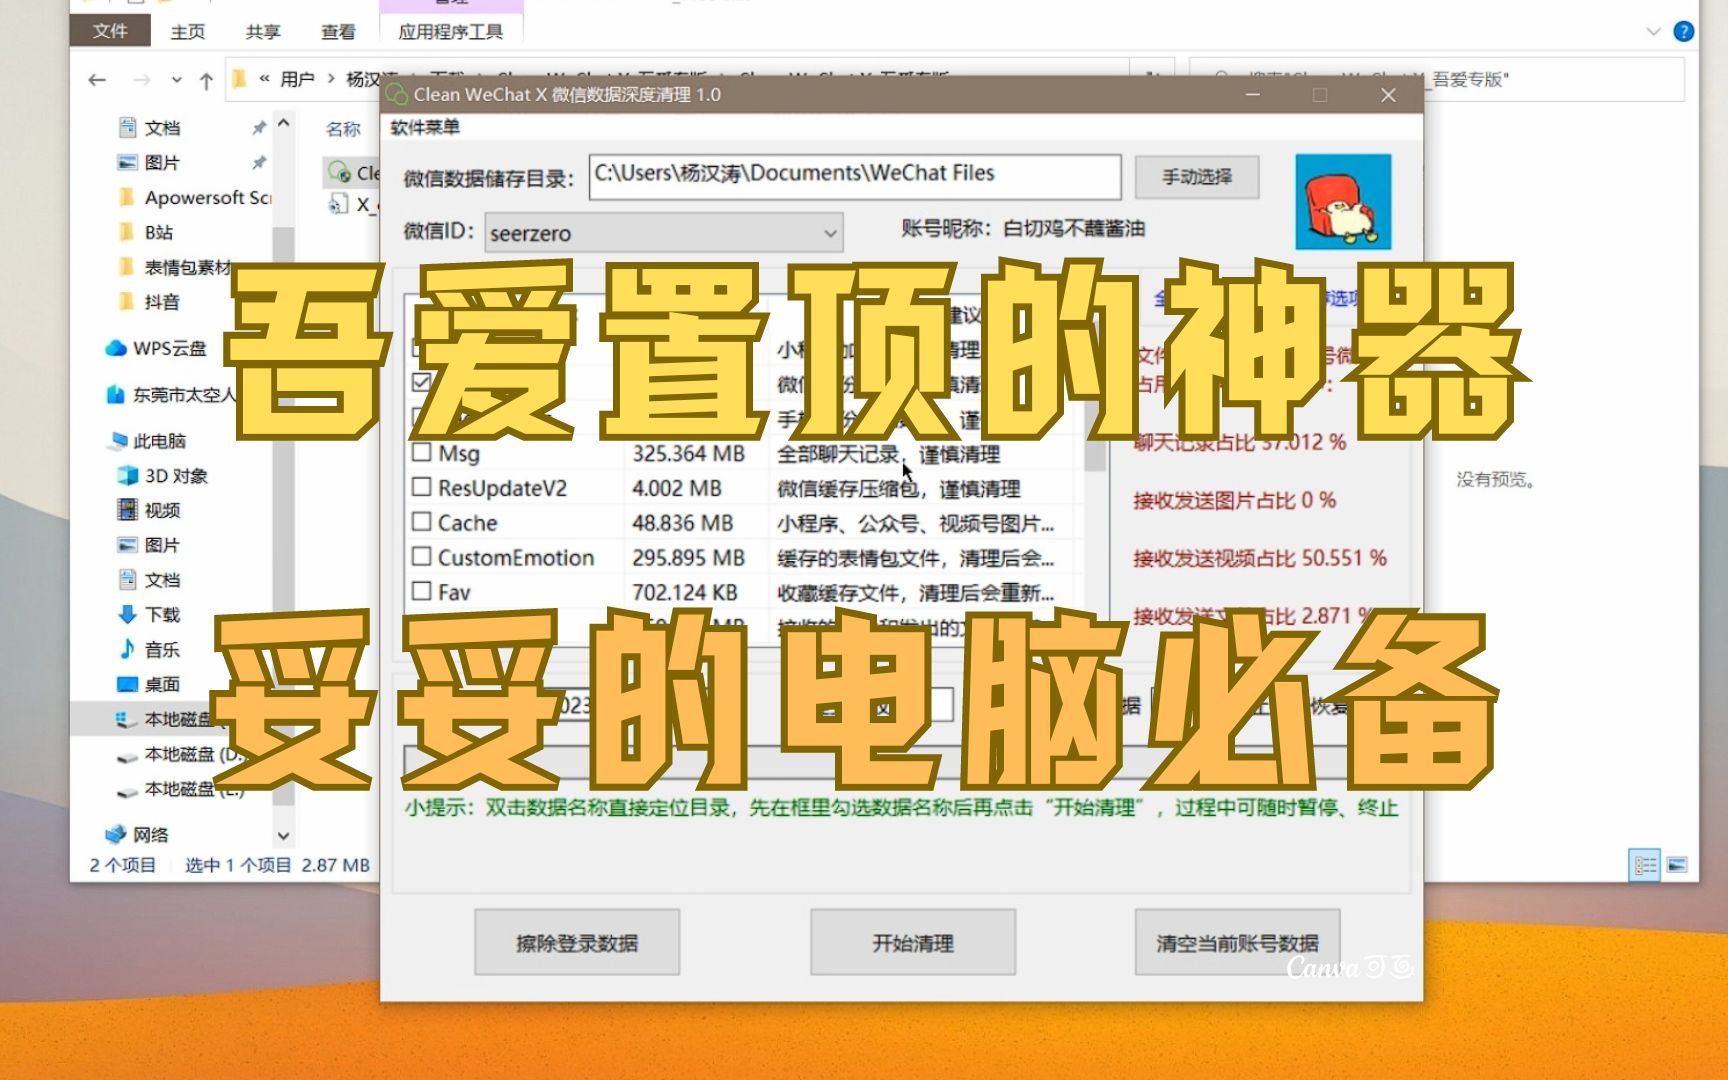Viewport: 1728px width, 1080px height.
Task: Click the account avatar image
Action: pos(1343,201)
